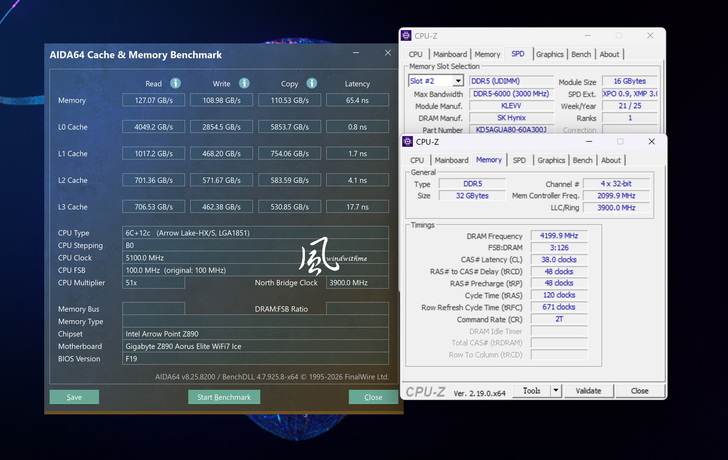Click the Validate button in CPU-Z
Screen dimensions: 728x460
[588, 391]
